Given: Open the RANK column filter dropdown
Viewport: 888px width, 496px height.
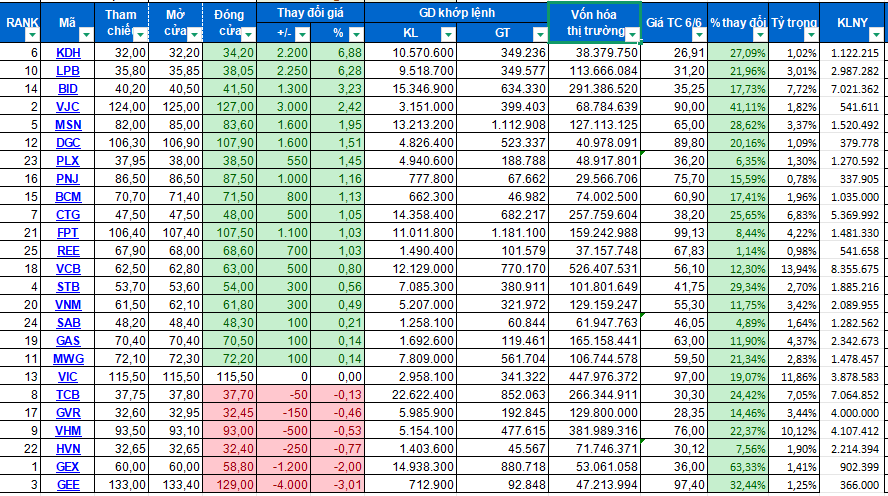Looking at the screenshot, I should [x=32, y=35].
